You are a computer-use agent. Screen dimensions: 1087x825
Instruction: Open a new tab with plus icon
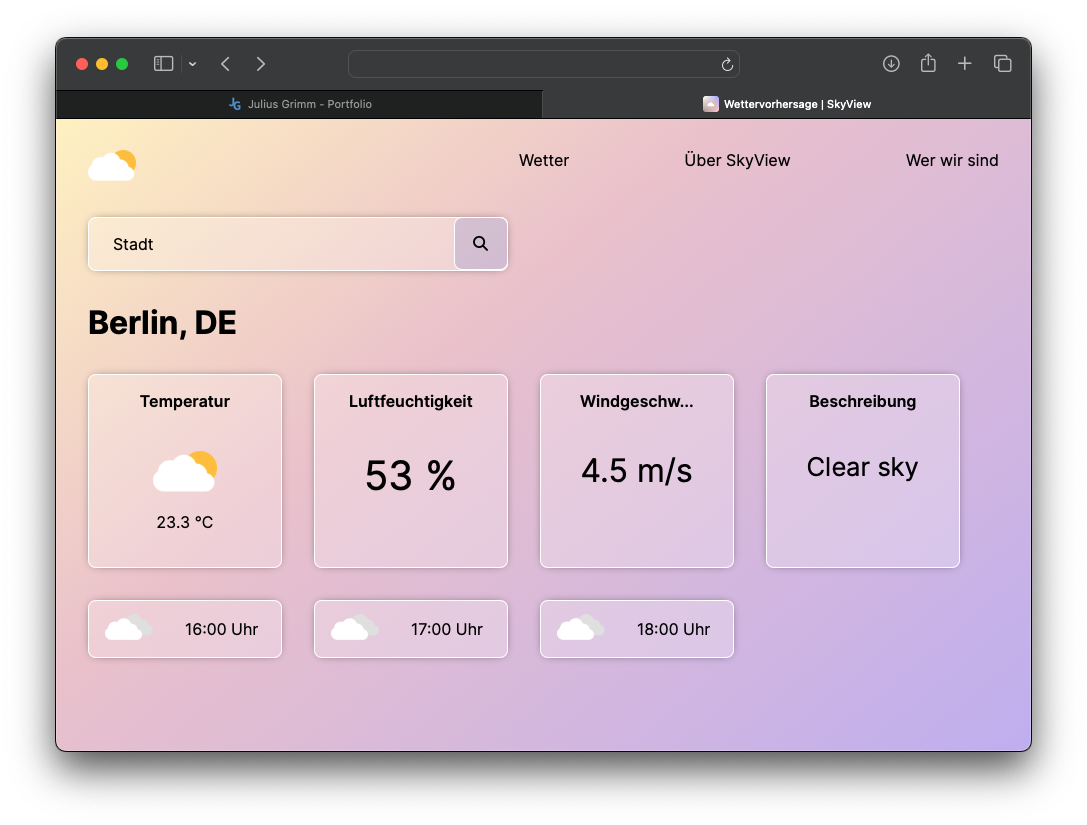pyautogui.click(x=964, y=64)
